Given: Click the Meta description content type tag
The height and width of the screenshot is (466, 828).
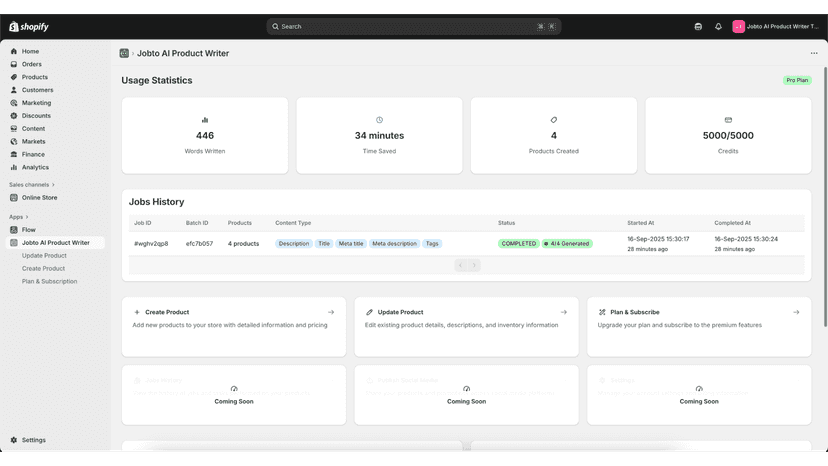Looking at the screenshot, I should 394,244.
